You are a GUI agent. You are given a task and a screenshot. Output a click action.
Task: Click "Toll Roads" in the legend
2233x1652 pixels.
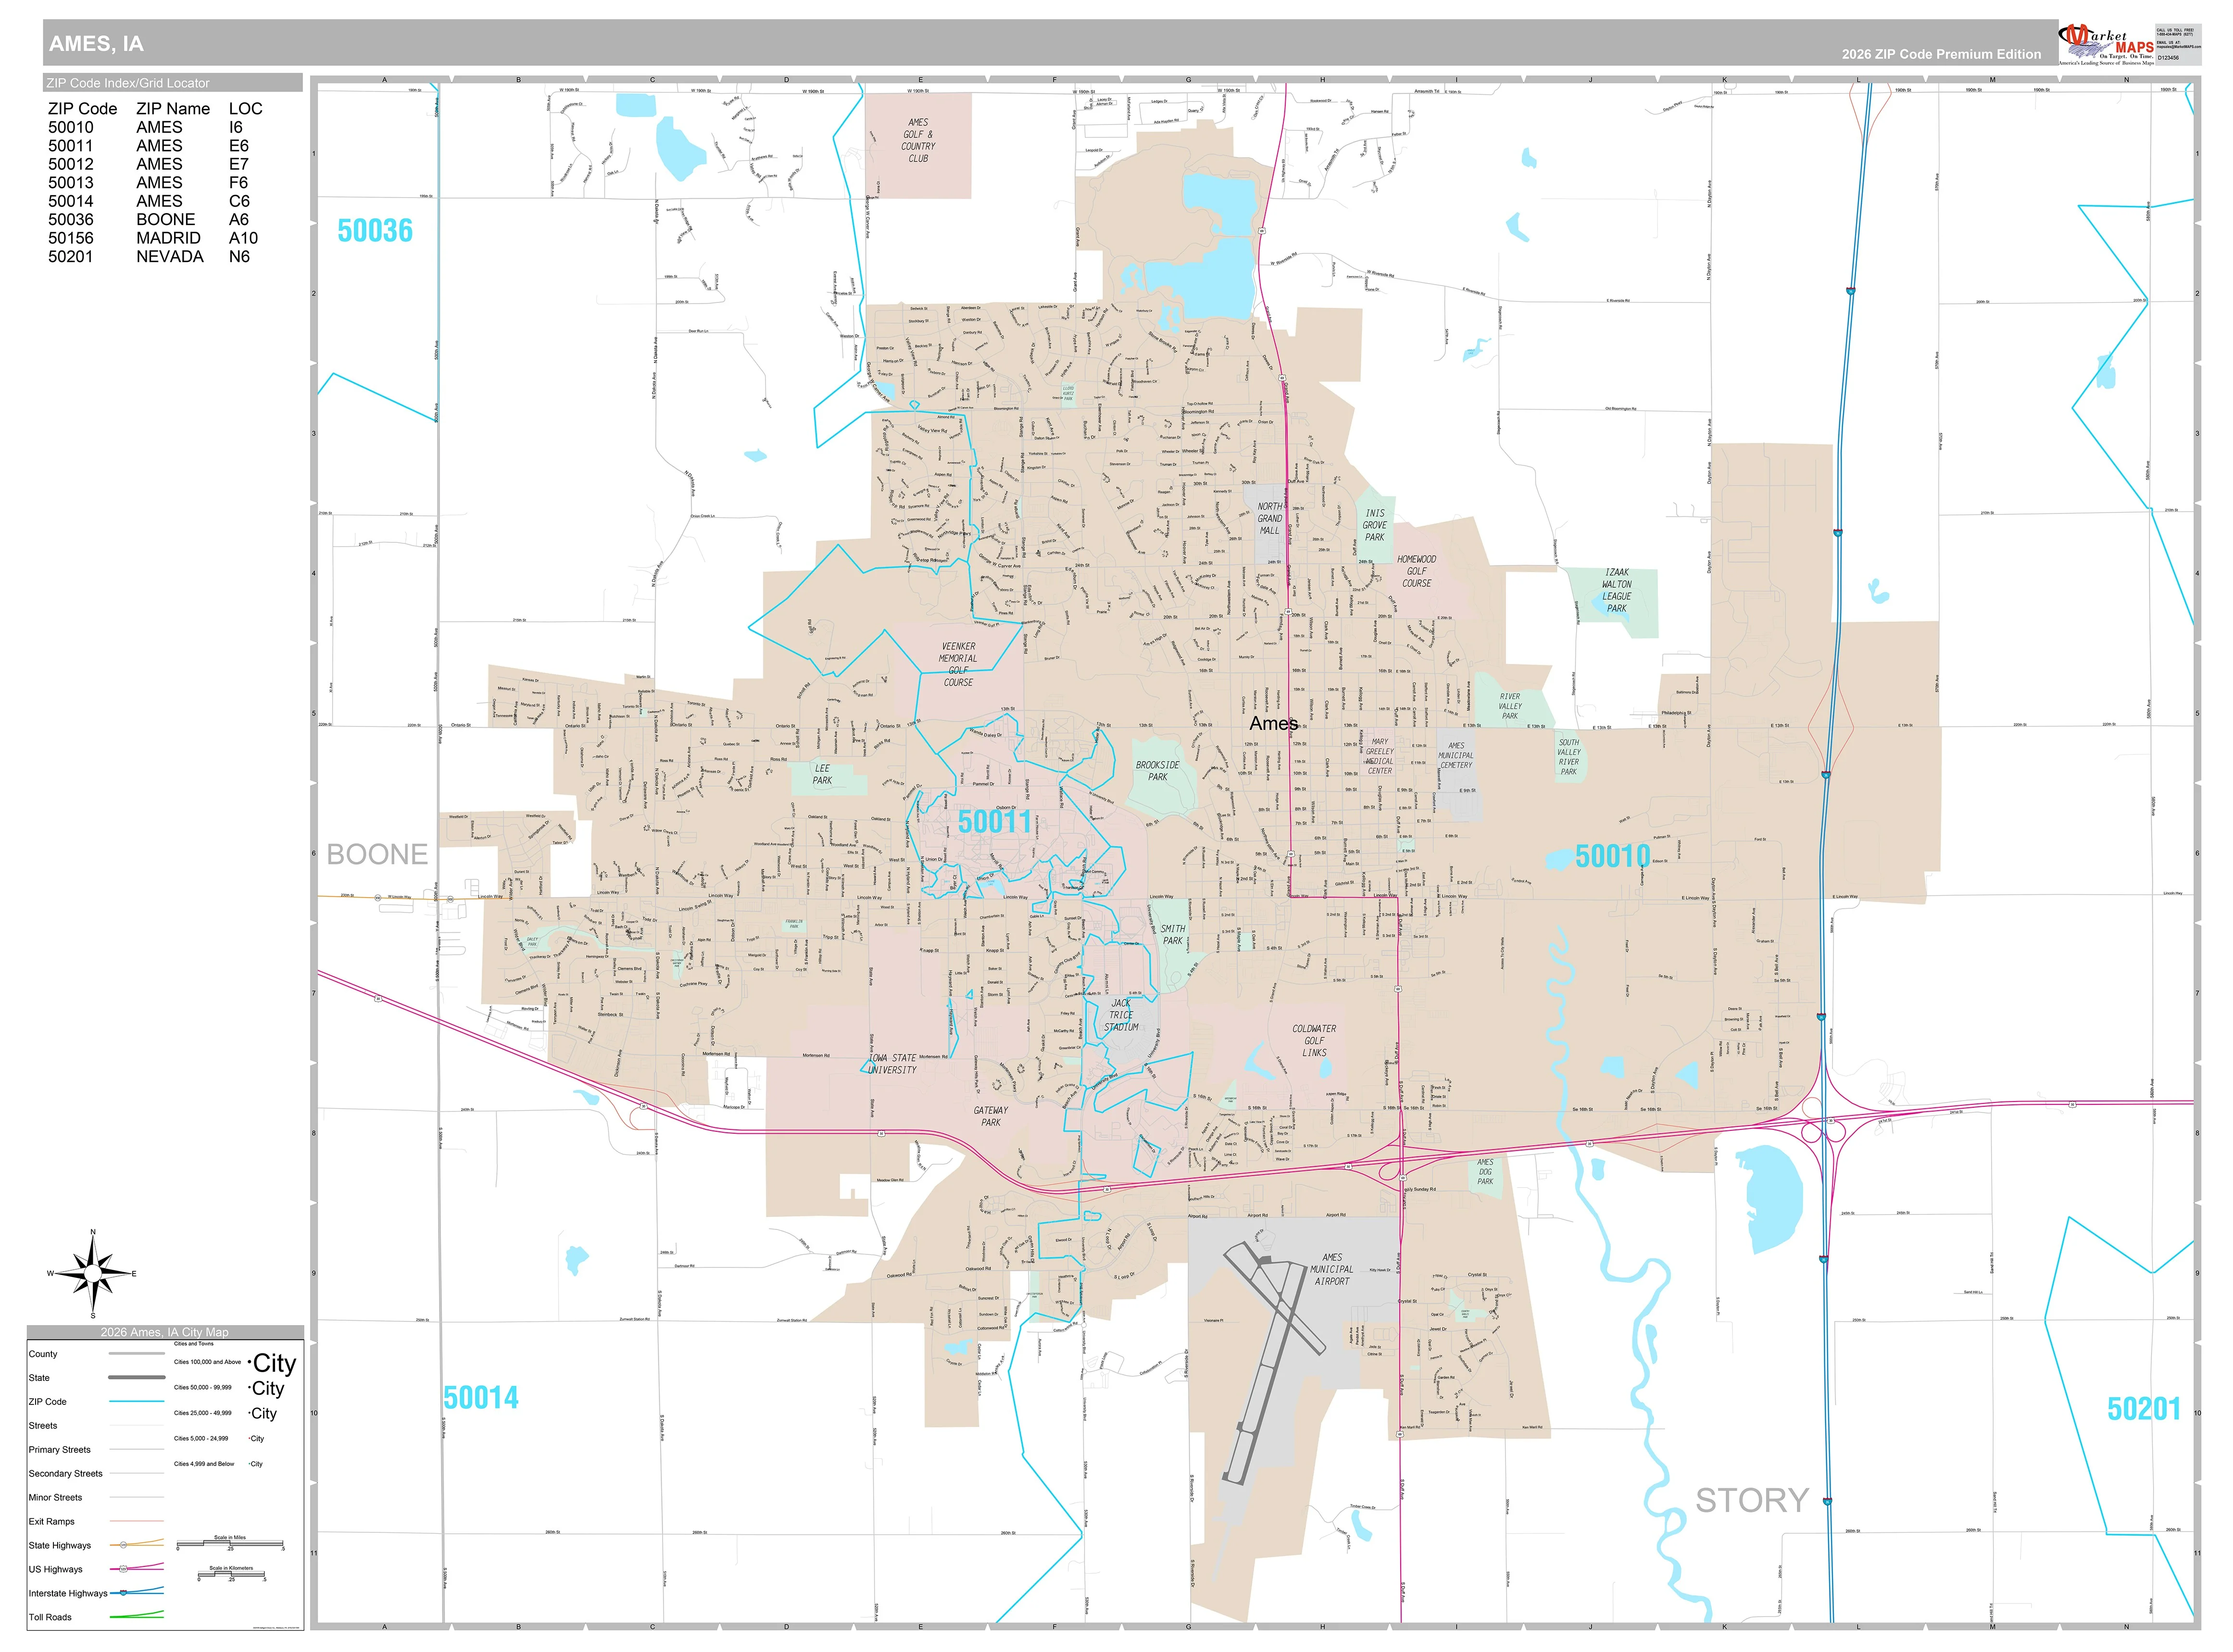coord(50,1618)
